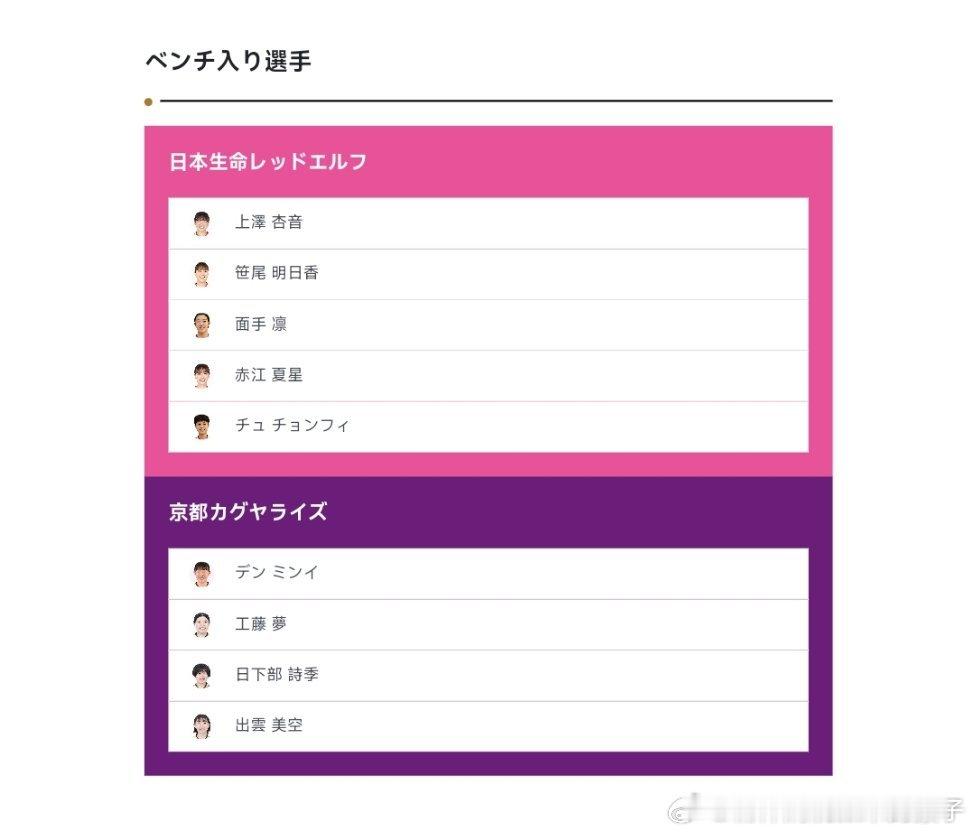
Task: Click the 京都カグヤライズ team header
Action: click(248, 512)
